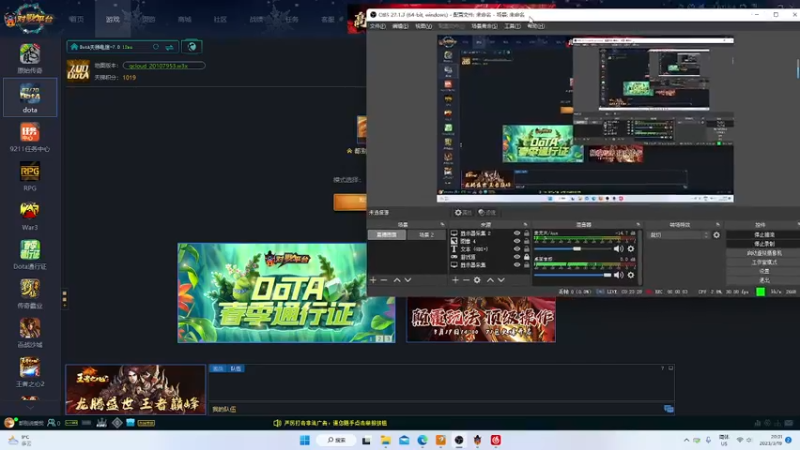
Task: Toggle lock on the game capture source
Action: tap(527, 257)
